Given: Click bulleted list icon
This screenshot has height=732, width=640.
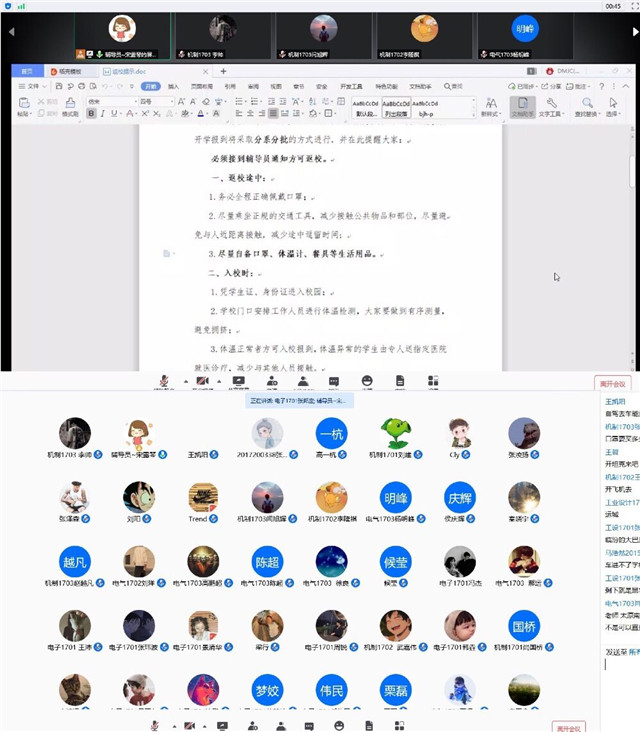Looking at the screenshot, I should click(x=239, y=101).
